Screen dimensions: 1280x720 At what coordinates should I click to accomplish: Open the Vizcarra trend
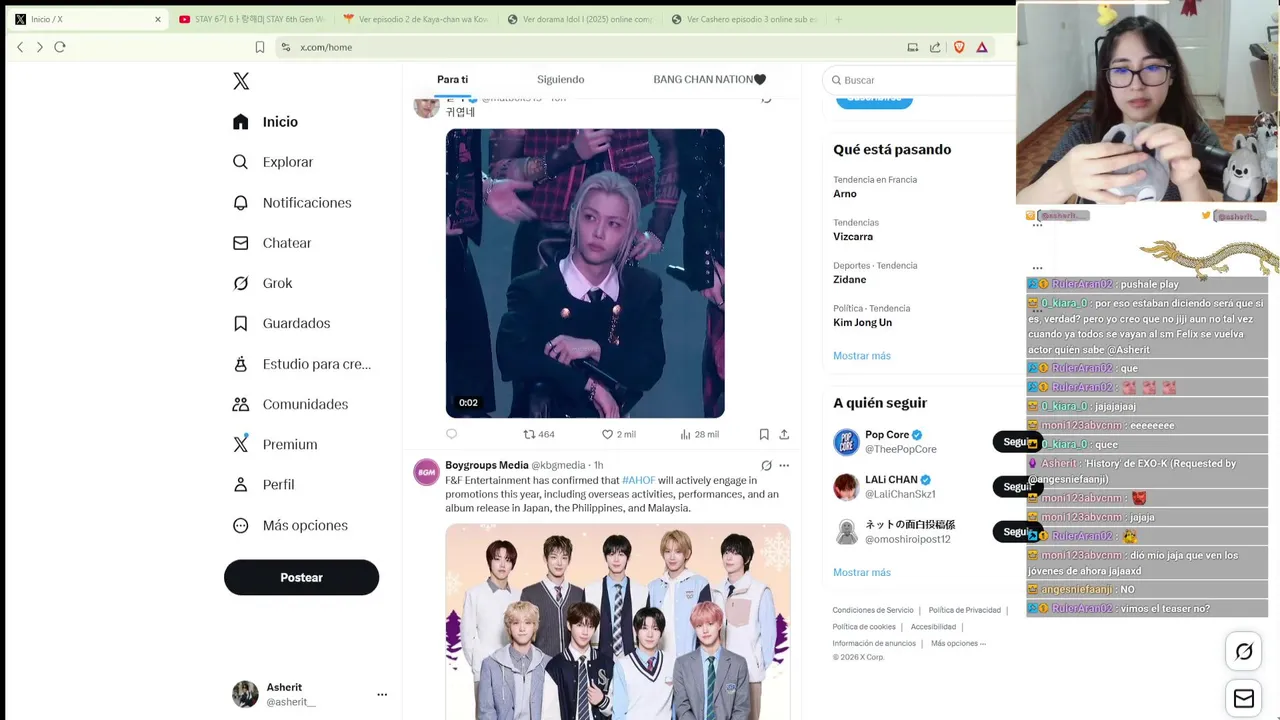coord(853,237)
